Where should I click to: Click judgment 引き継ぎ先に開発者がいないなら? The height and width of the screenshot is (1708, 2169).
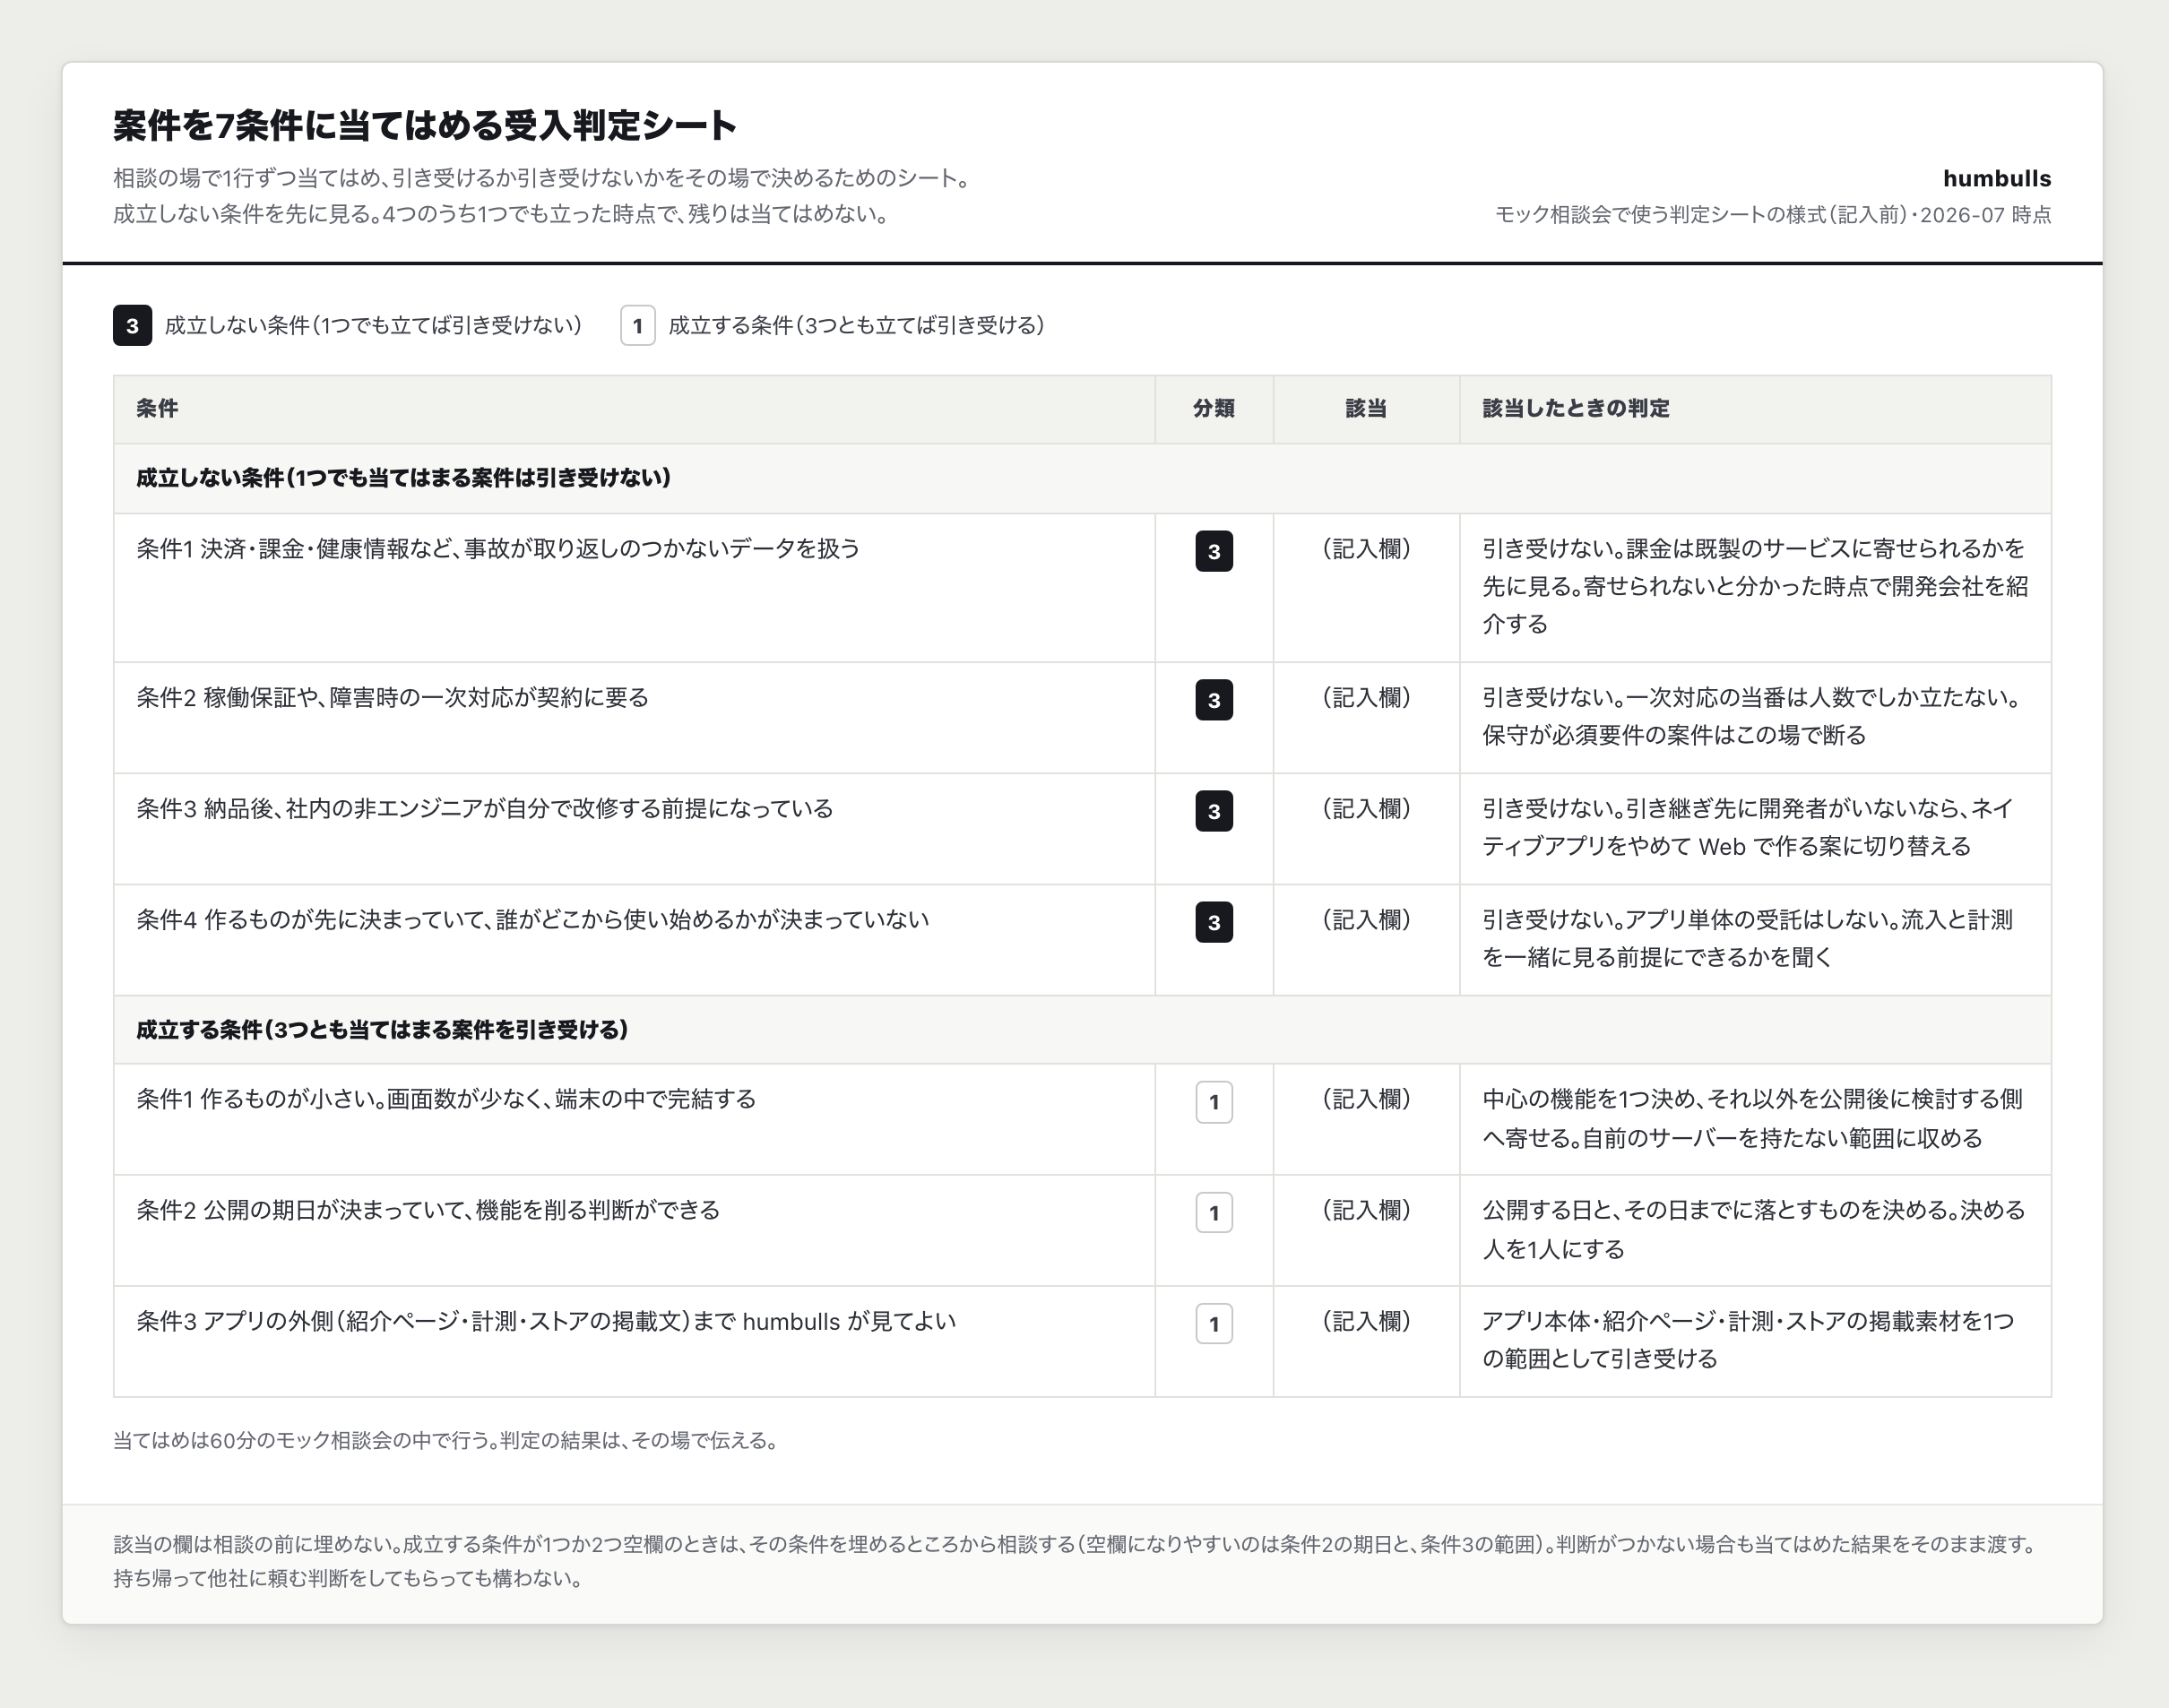(x=1748, y=827)
